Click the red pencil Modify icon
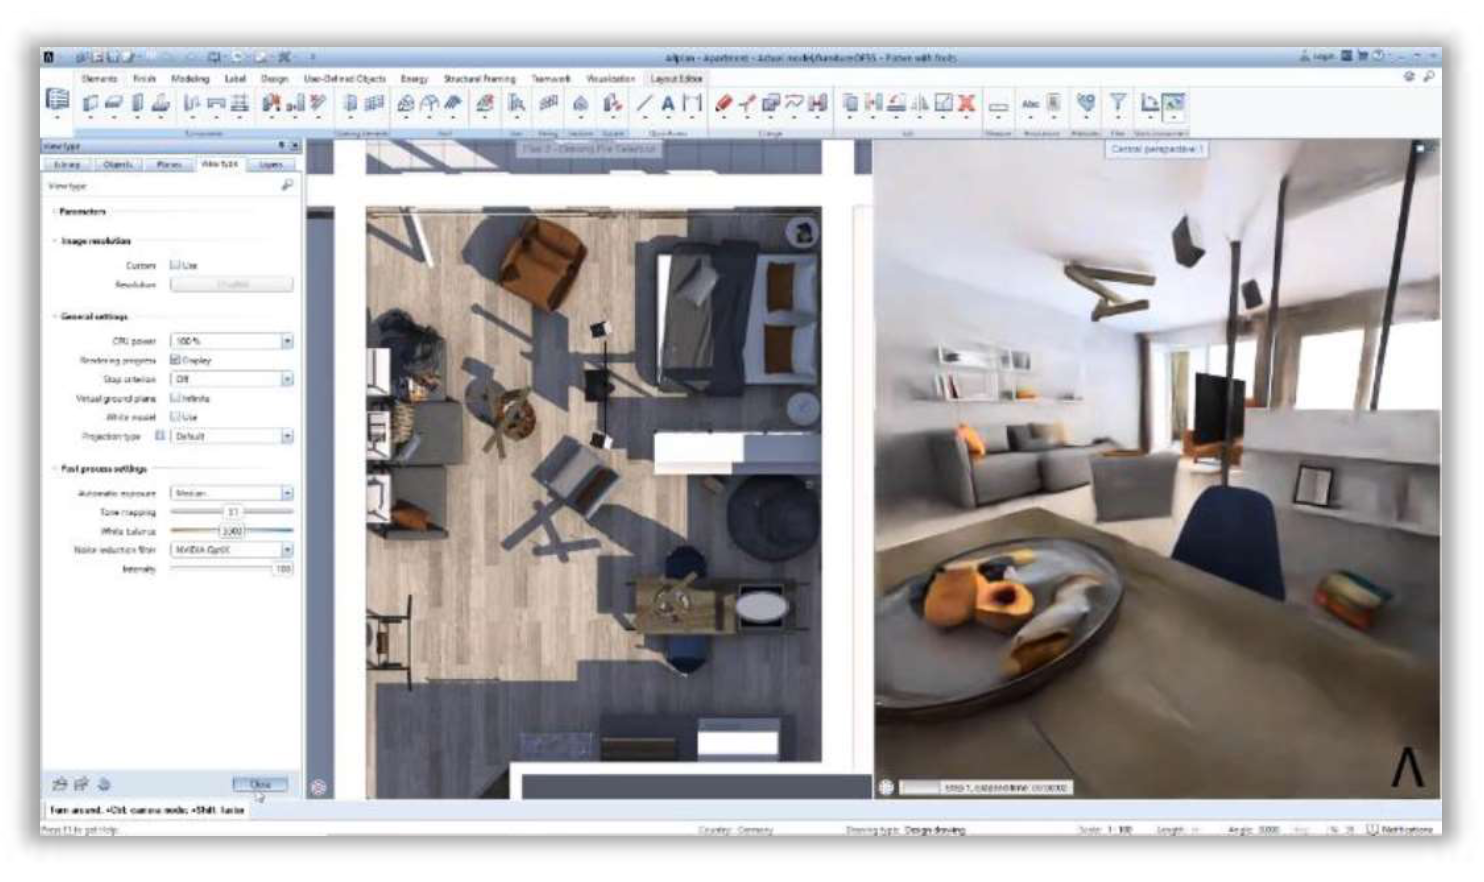1484x882 pixels. [x=724, y=103]
